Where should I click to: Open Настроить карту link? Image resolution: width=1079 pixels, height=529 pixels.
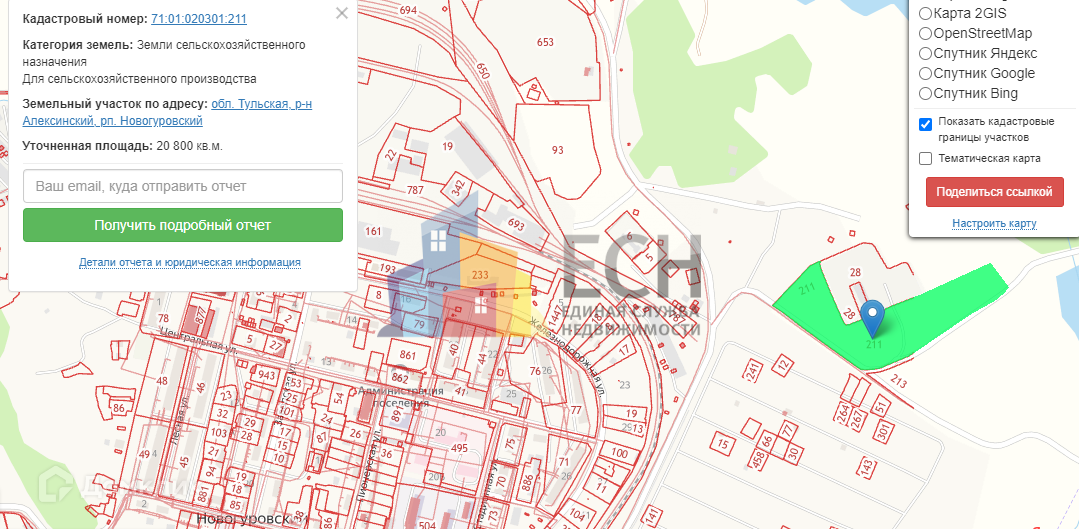click(994, 224)
